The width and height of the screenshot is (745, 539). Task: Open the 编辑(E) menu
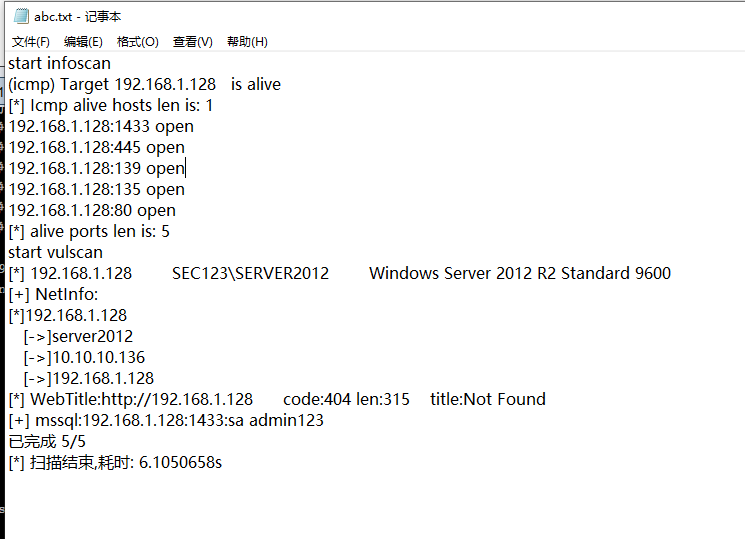point(83,42)
